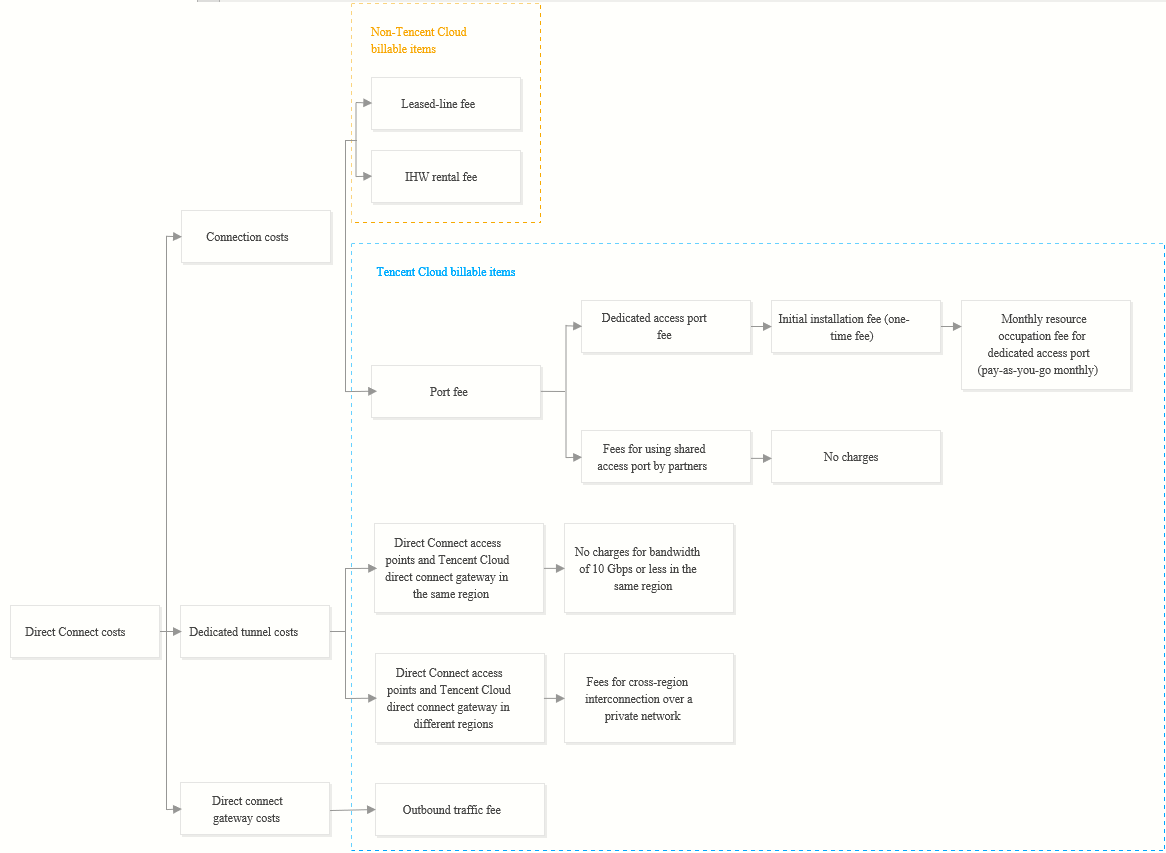
Task: Click arrow pointing to Monthly resource occupation fee
Action: coord(951,327)
